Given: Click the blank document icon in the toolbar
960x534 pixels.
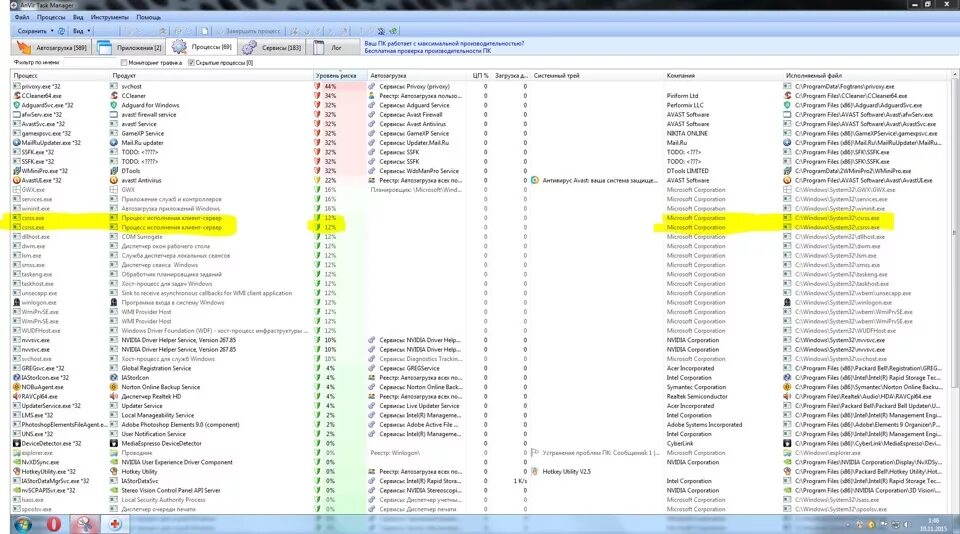Looking at the screenshot, I should tap(204, 31).
